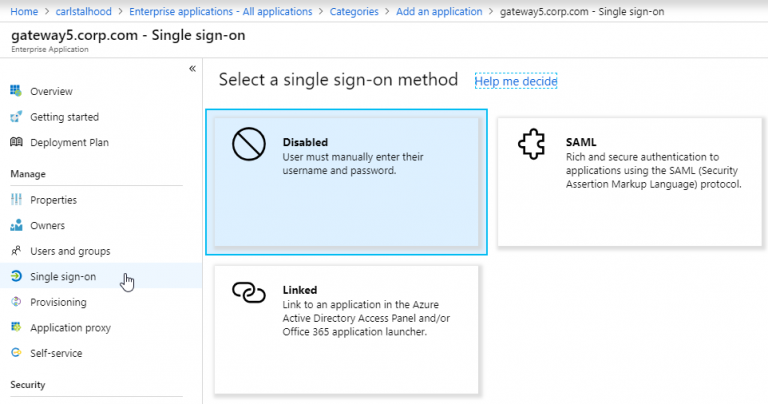Click the Getting started icon
The height and width of the screenshot is (404, 768).
click(x=16, y=117)
